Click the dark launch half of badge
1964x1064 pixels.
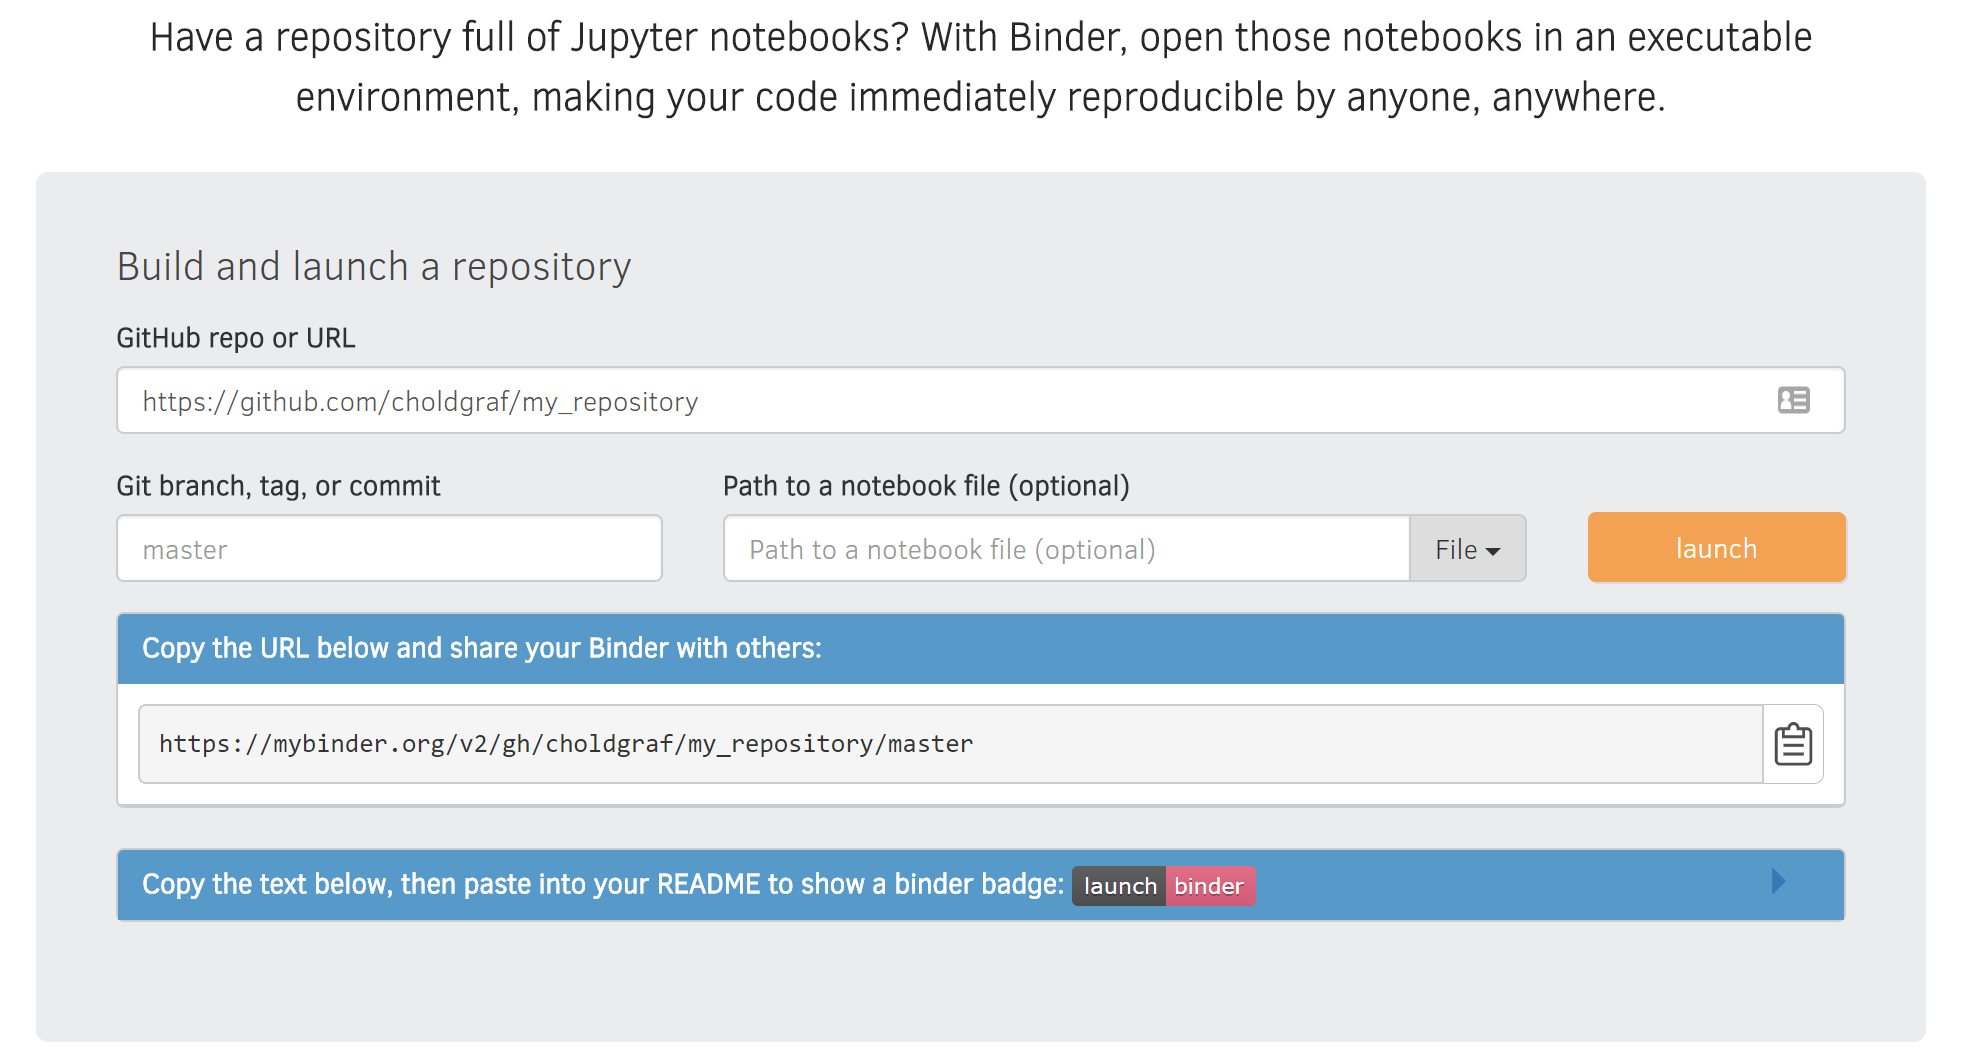[1119, 886]
